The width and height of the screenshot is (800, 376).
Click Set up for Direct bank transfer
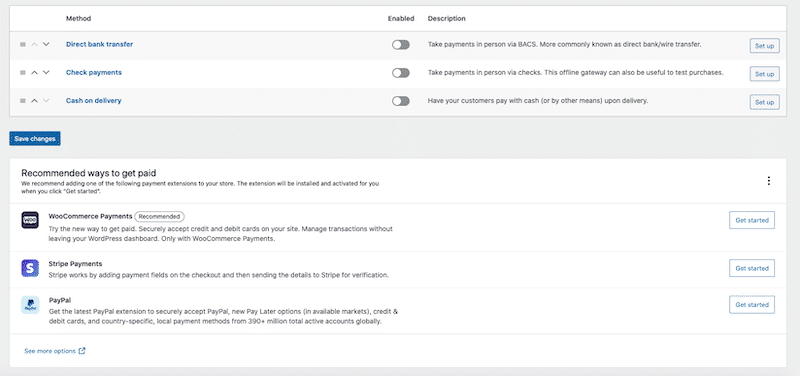764,46
